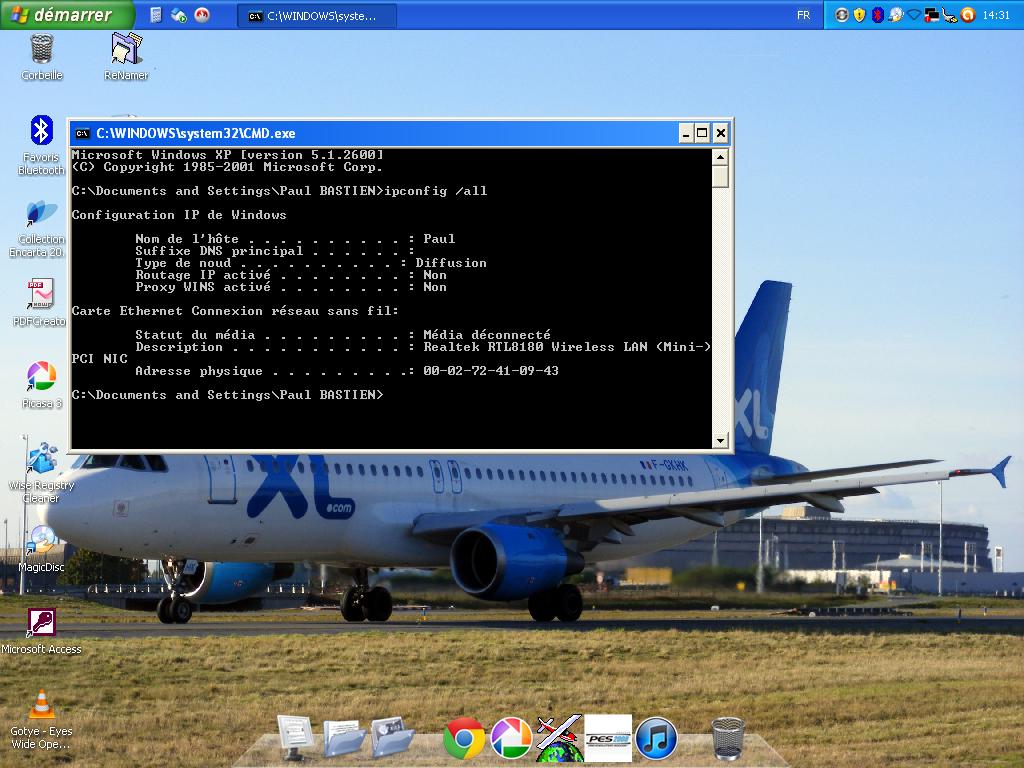The image size is (1024, 768).
Task: Open the orange round tray icon beside the clock
Action: 968,15
